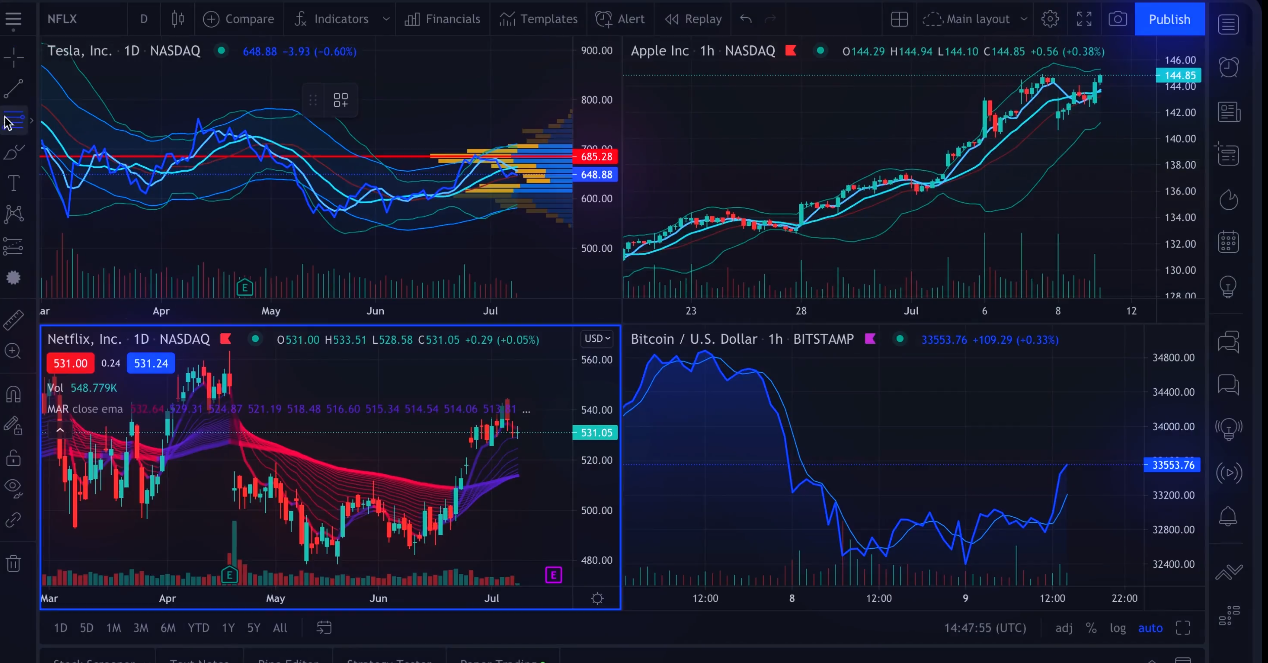Click the blue Publish button
This screenshot has height=663, width=1268.
1169,19
